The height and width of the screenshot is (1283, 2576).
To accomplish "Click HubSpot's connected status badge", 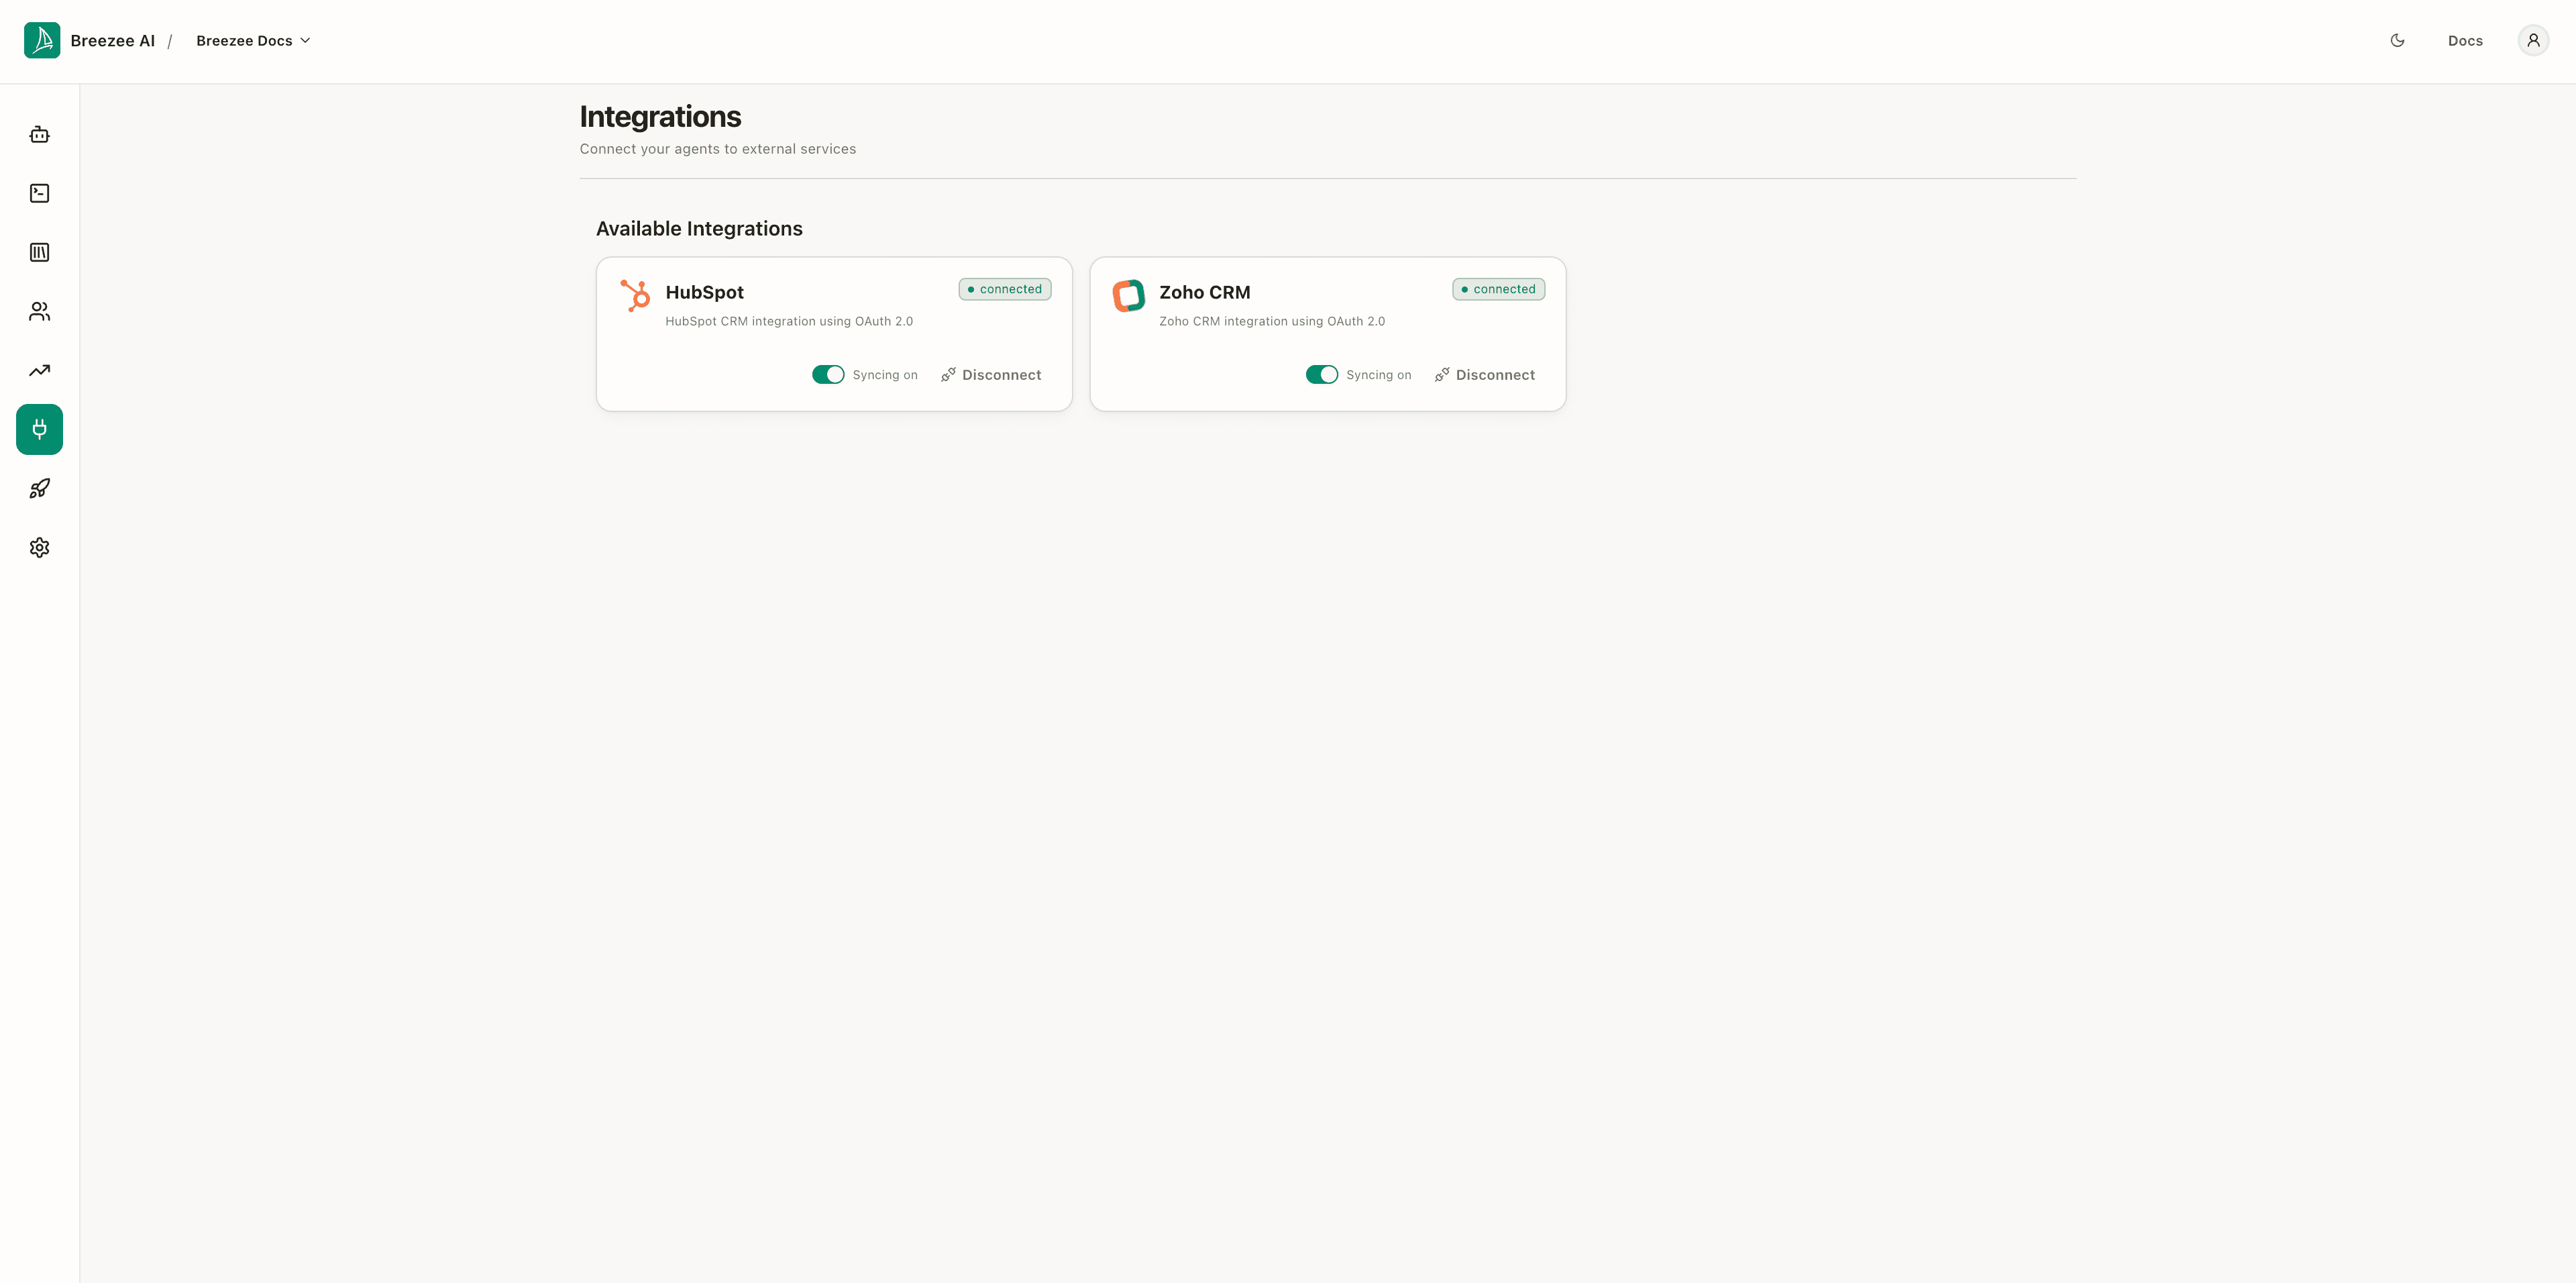I will click(1005, 289).
